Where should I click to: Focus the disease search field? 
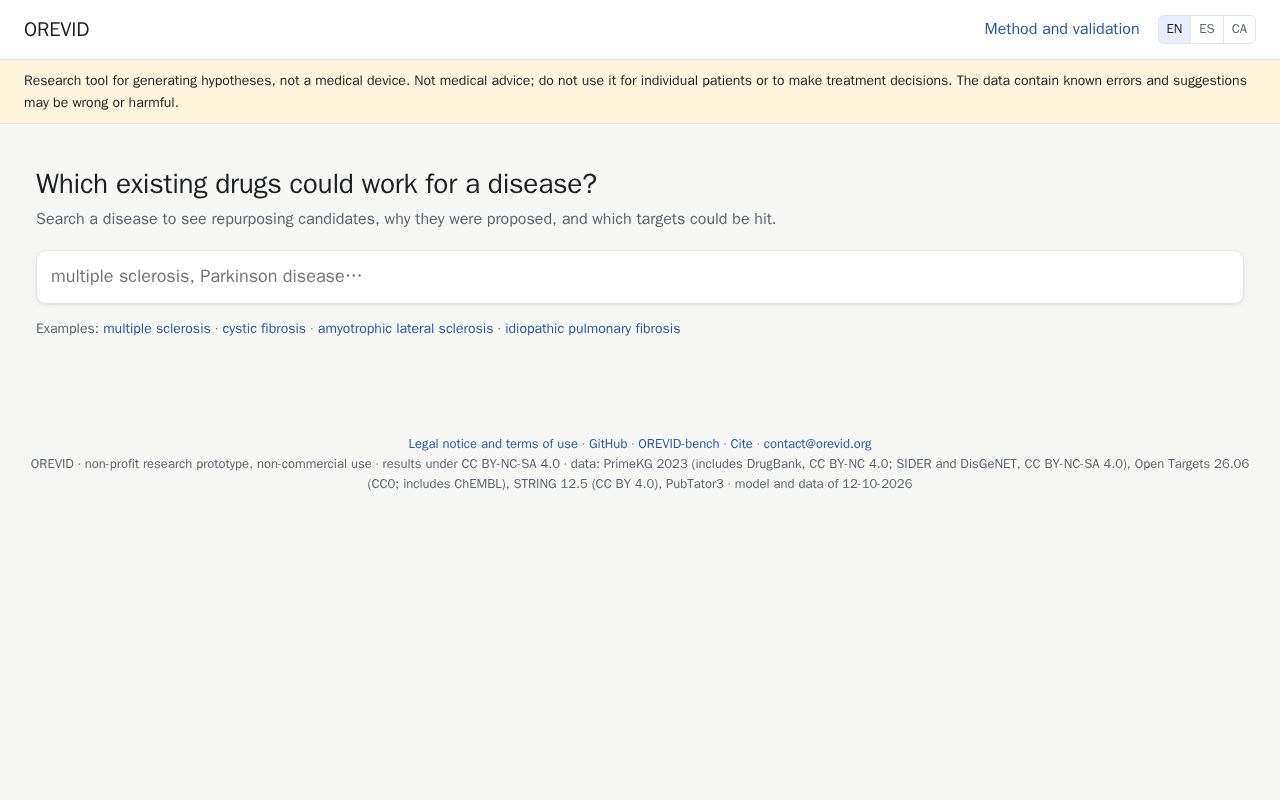(x=640, y=277)
